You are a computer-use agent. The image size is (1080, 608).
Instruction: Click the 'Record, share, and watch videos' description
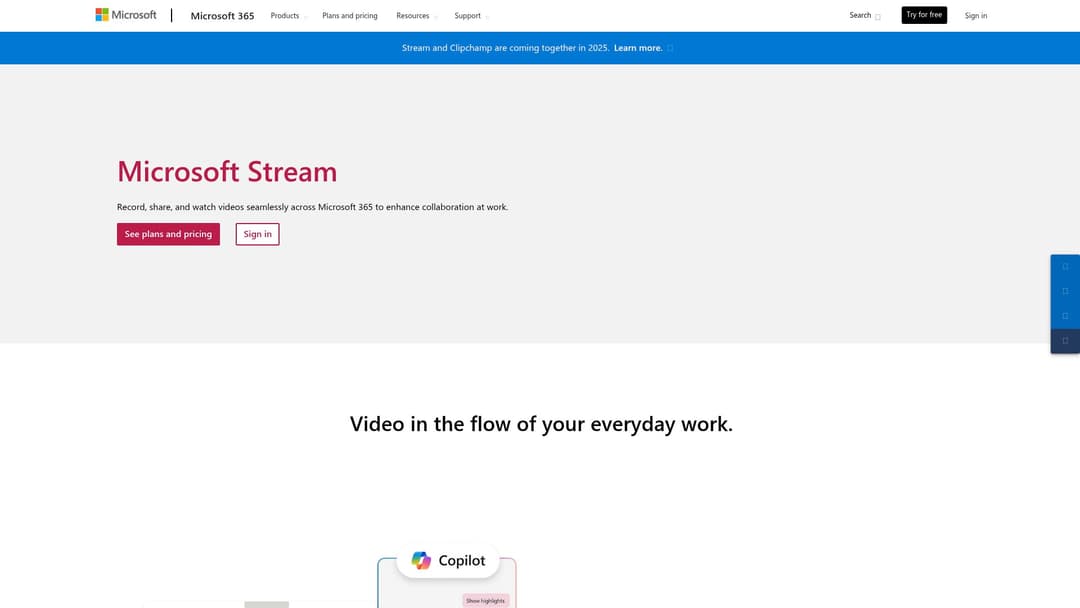(x=312, y=207)
